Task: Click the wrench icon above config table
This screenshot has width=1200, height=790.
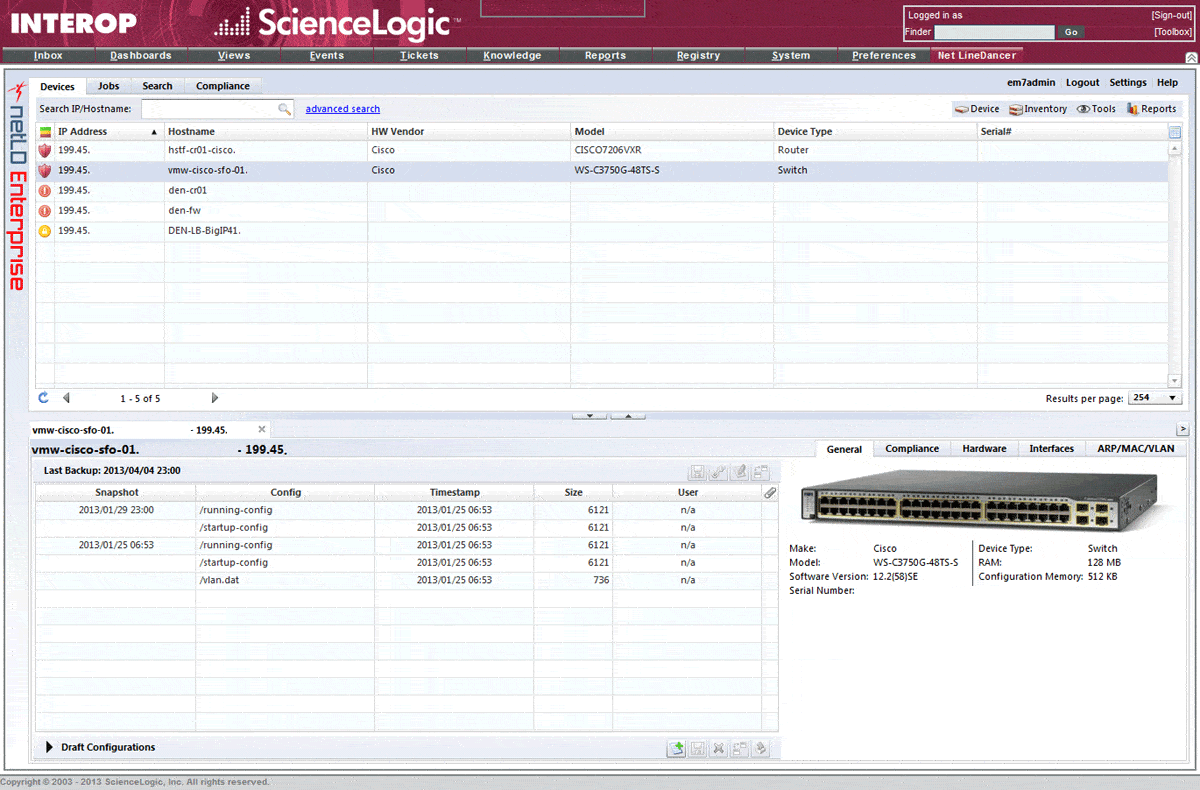Action: point(718,473)
